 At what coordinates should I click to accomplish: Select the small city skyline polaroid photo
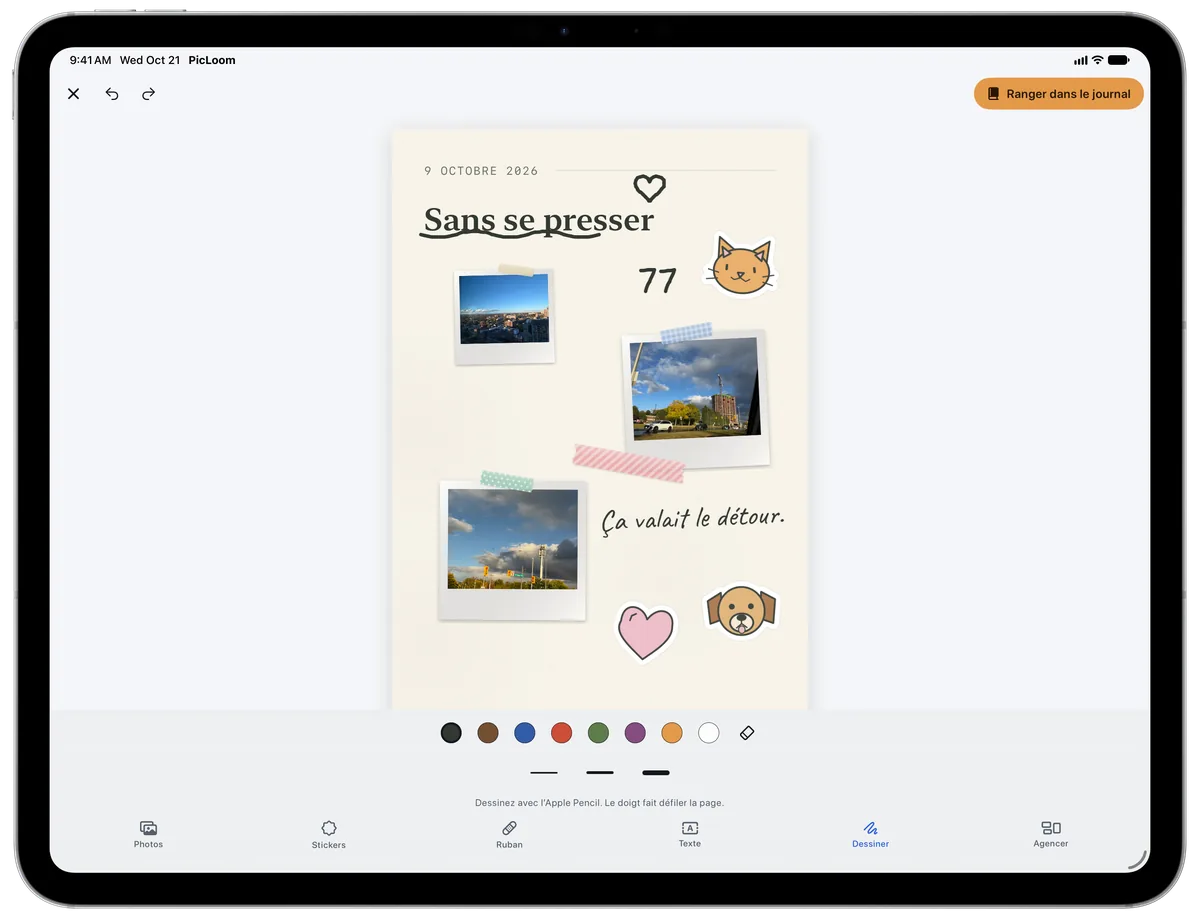click(x=504, y=318)
